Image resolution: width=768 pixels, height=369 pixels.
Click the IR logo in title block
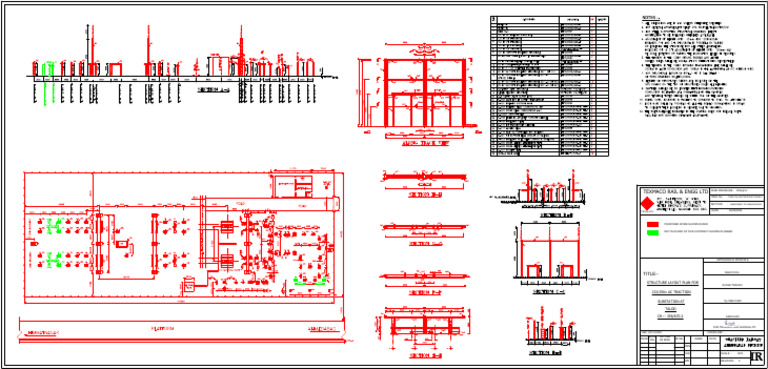(756, 357)
